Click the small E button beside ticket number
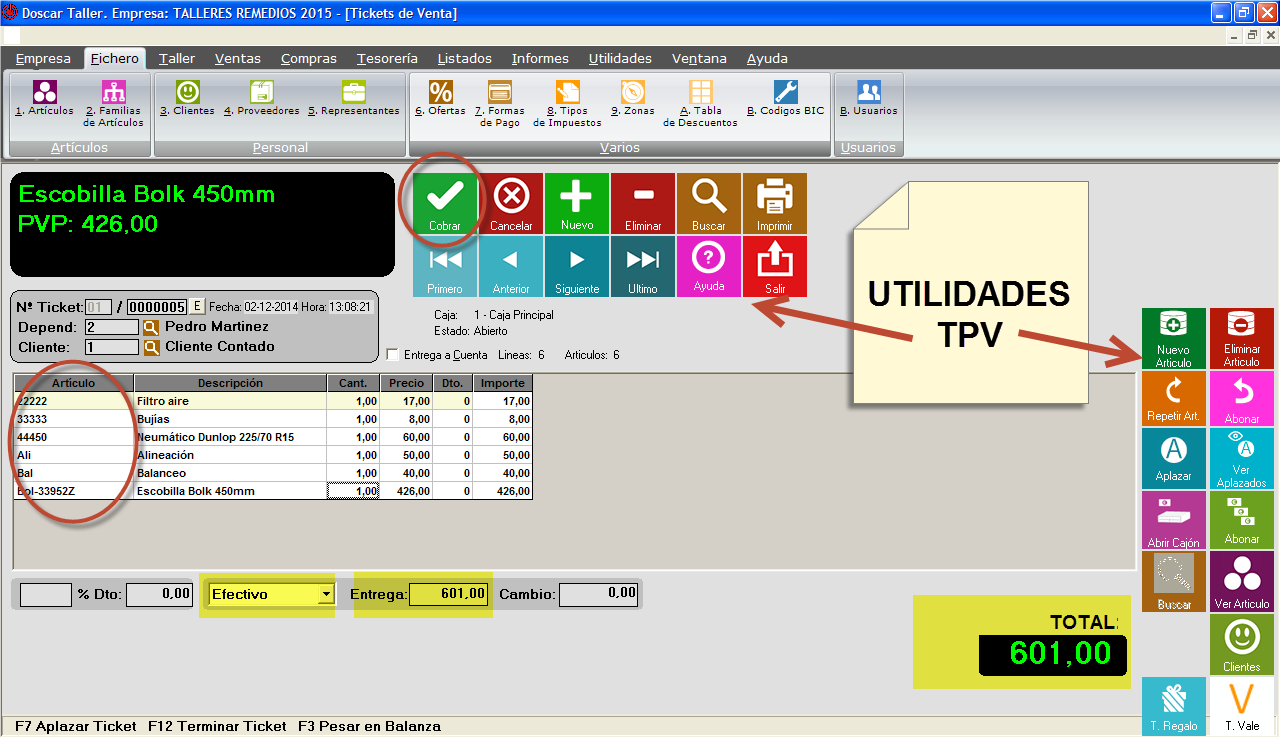The image size is (1280, 738). [x=197, y=306]
